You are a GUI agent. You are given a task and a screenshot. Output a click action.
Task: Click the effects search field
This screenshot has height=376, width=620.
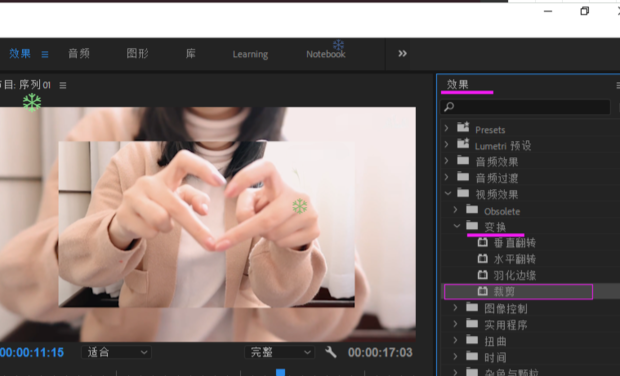tap(526, 107)
